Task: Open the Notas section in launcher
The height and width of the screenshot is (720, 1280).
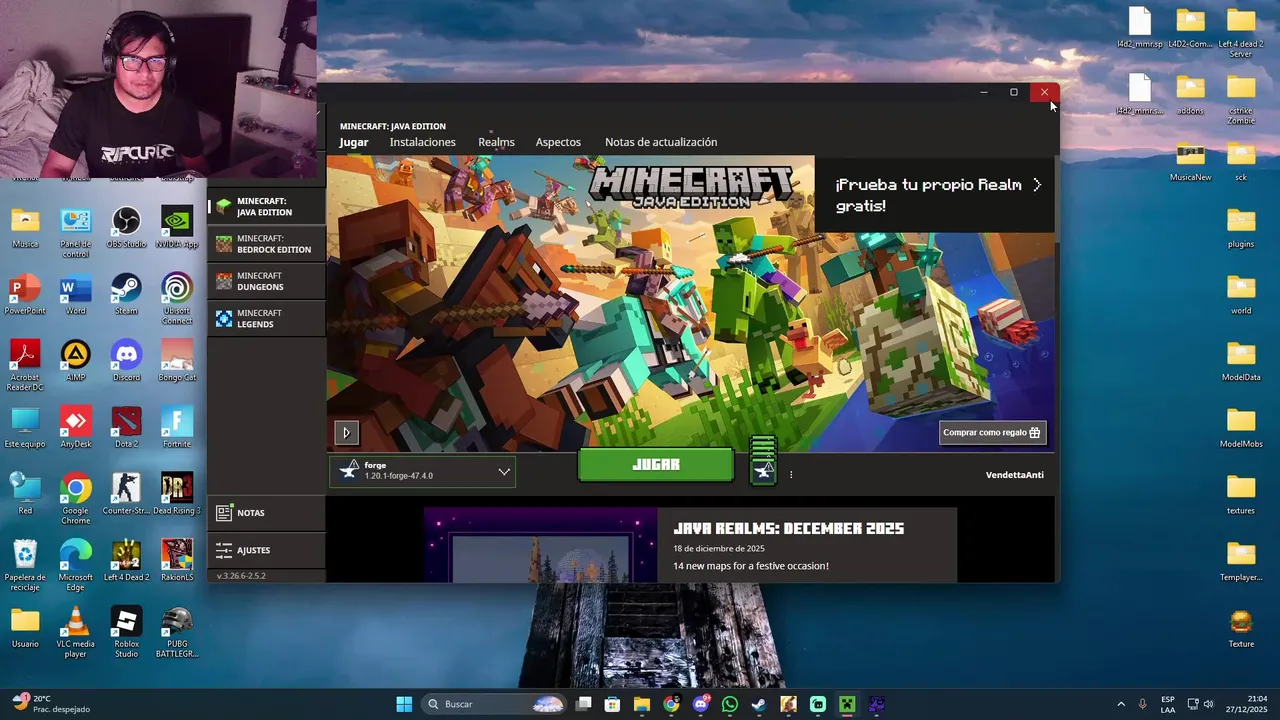Action: [x=267, y=513]
